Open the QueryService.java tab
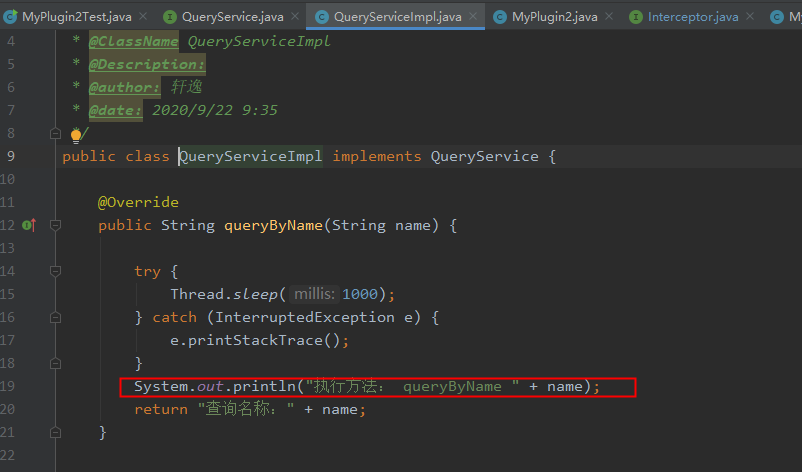 click(x=233, y=17)
